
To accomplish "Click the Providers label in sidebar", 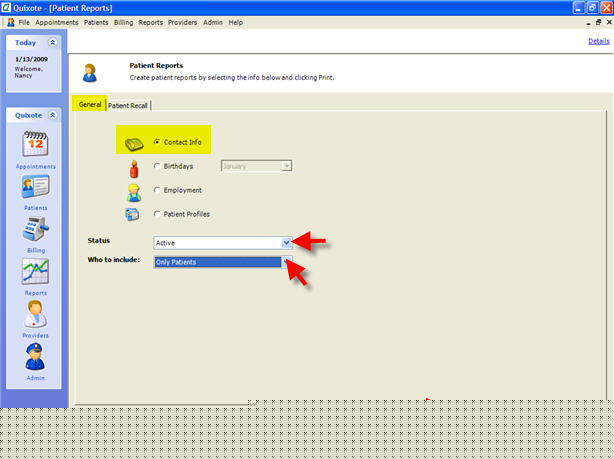I will (x=35, y=336).
